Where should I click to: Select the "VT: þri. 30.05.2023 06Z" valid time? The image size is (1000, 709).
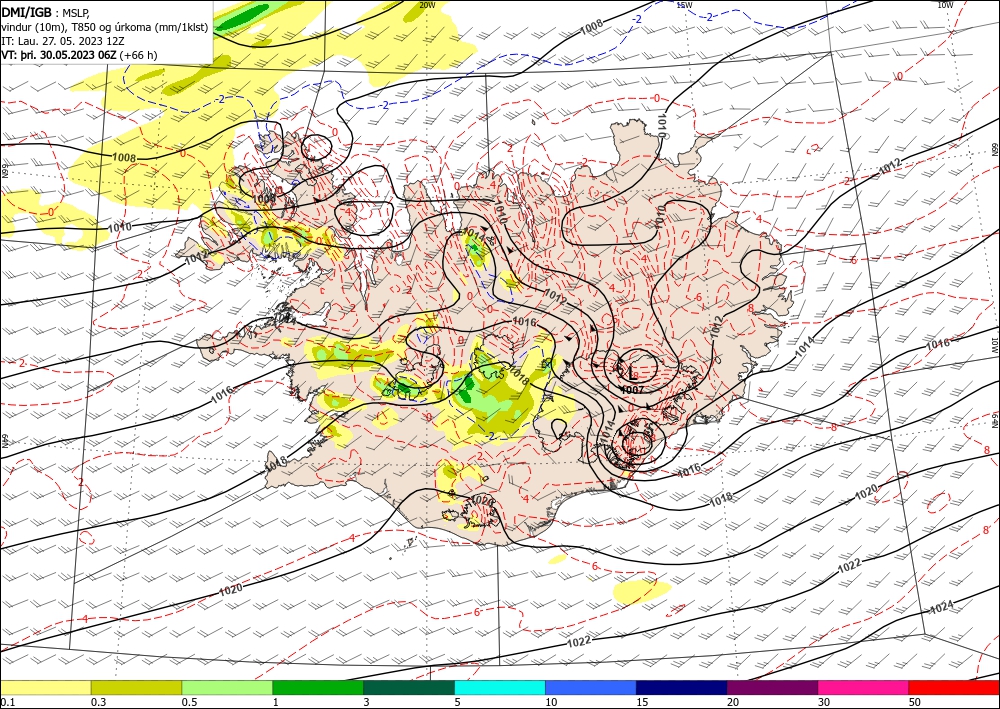[58, 55]
